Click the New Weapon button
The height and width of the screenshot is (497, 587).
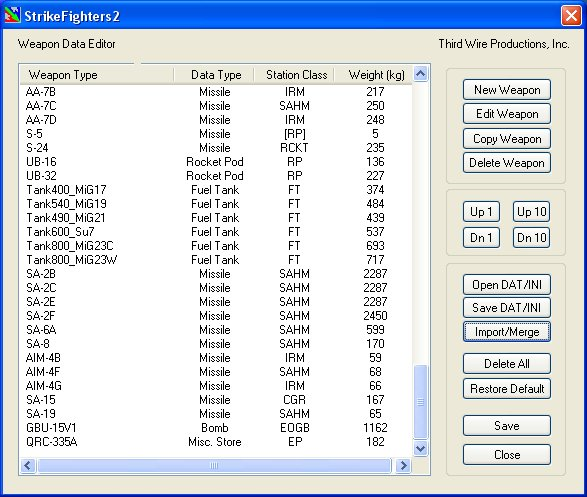point(507,90)
